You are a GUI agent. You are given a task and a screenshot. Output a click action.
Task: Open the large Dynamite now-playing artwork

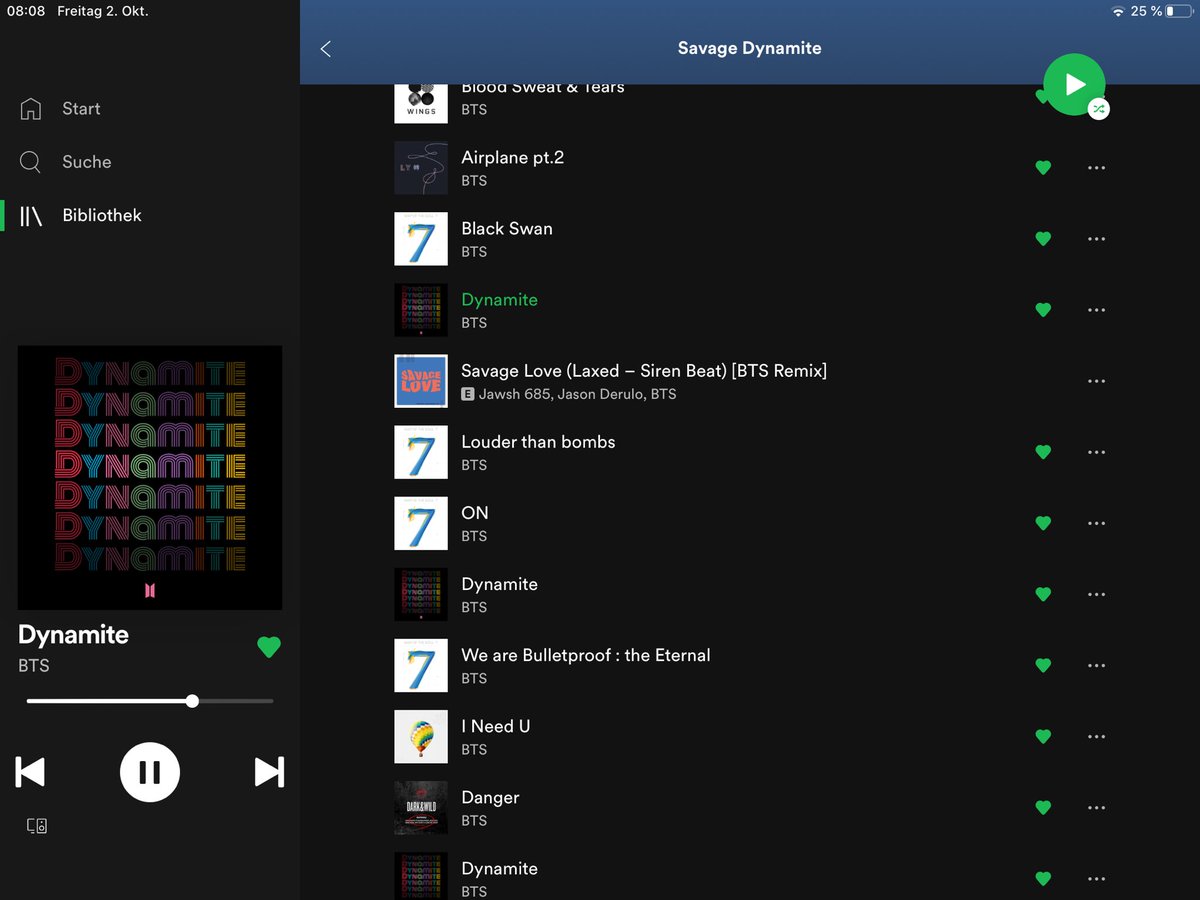point(150,478)
